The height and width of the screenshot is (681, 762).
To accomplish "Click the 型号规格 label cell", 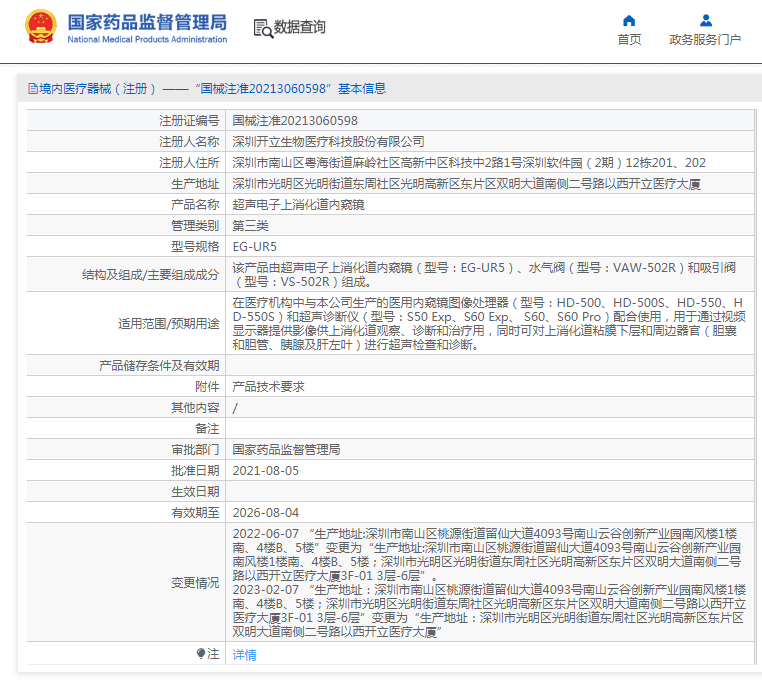I will [195, 246].
